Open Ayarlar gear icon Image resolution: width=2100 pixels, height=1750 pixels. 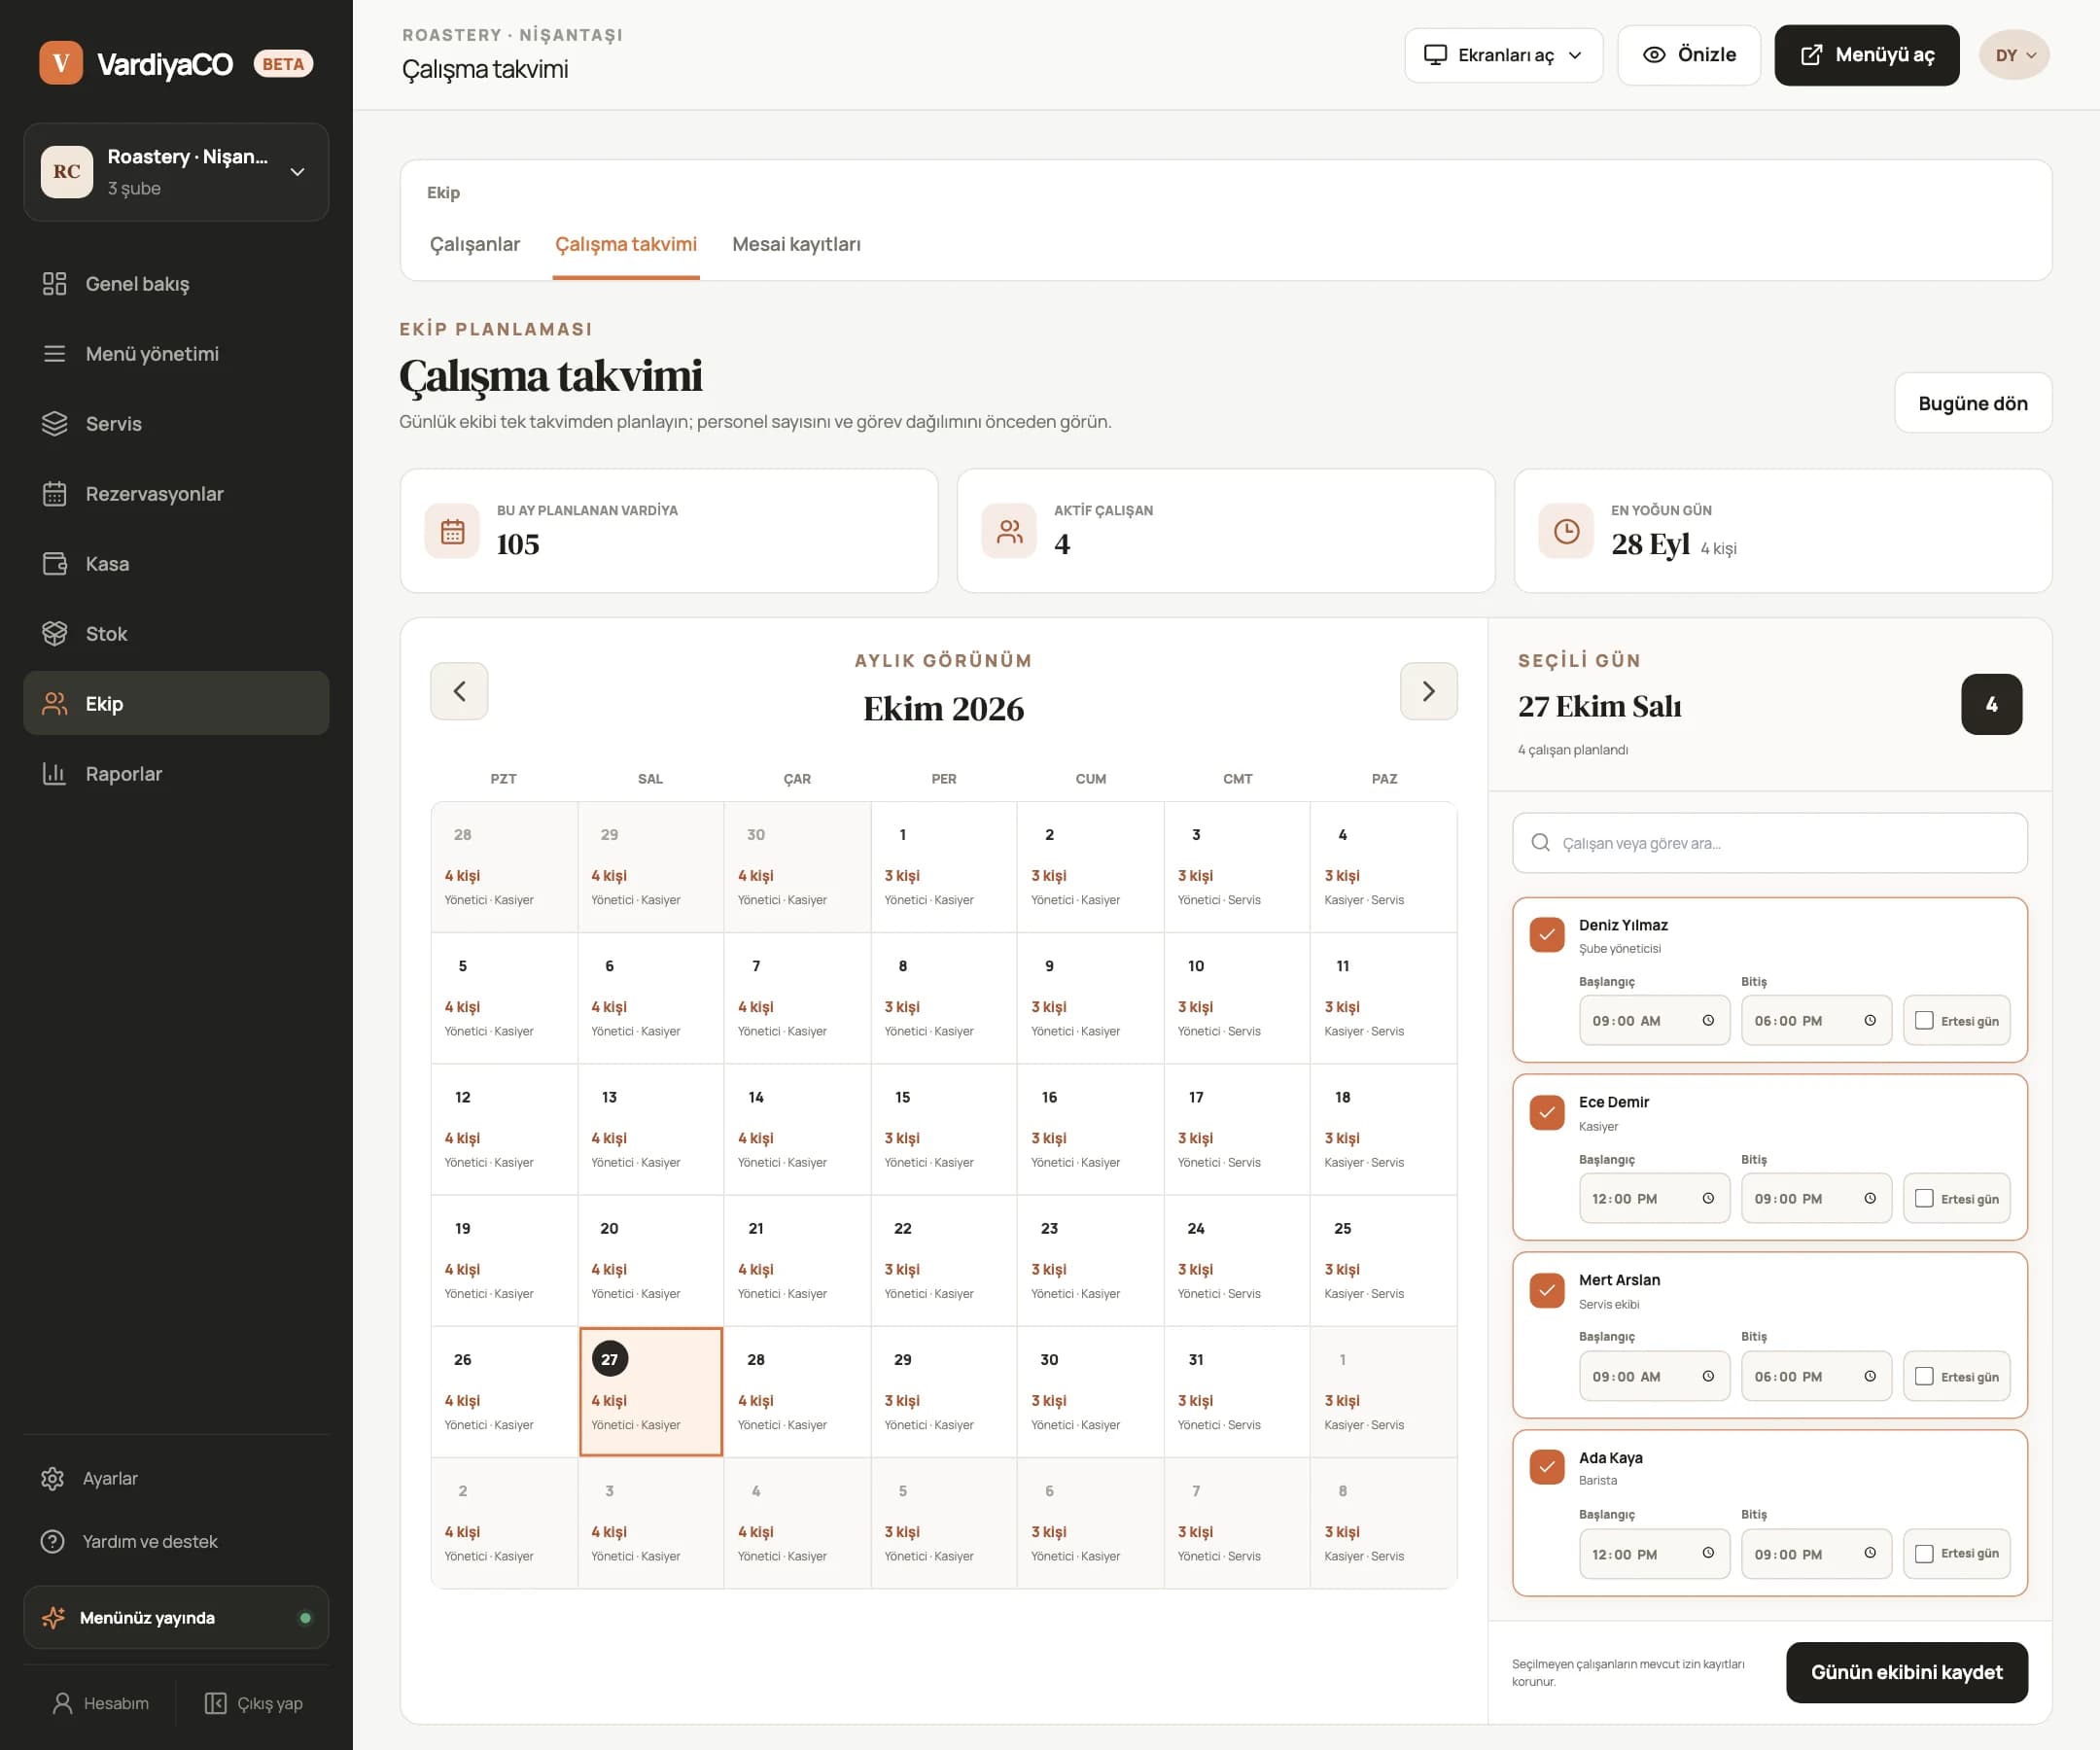pyautogui.click(x=52, y=1478)
